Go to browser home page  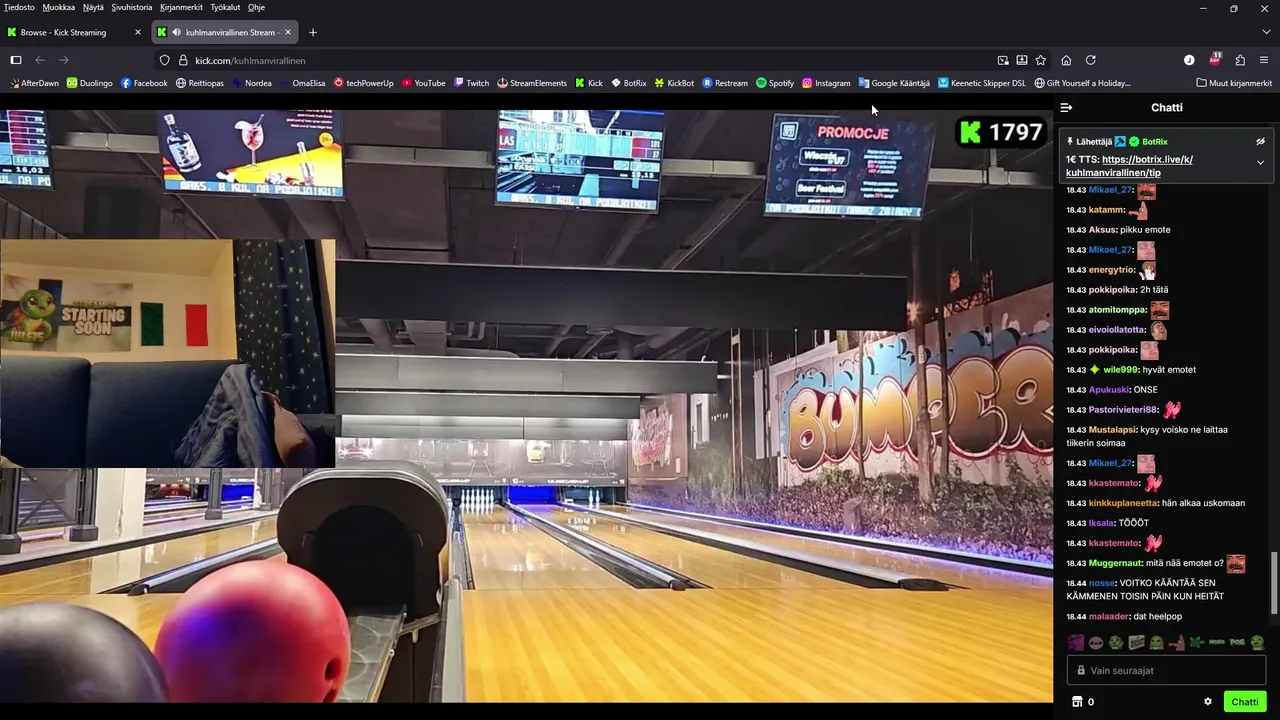pyautogui.click(x=1066, y=60)
